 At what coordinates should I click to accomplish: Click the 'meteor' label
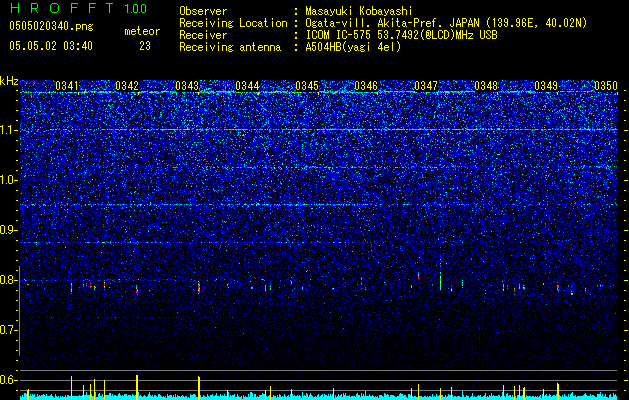[x=142, y=31]
